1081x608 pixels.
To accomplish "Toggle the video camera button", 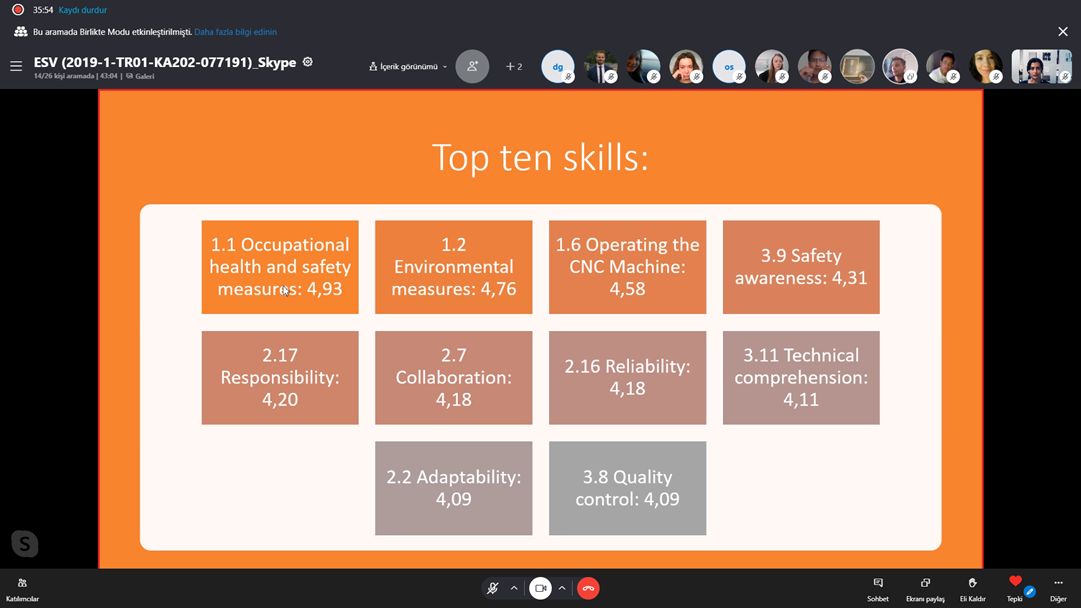I will tap(540, 588).
